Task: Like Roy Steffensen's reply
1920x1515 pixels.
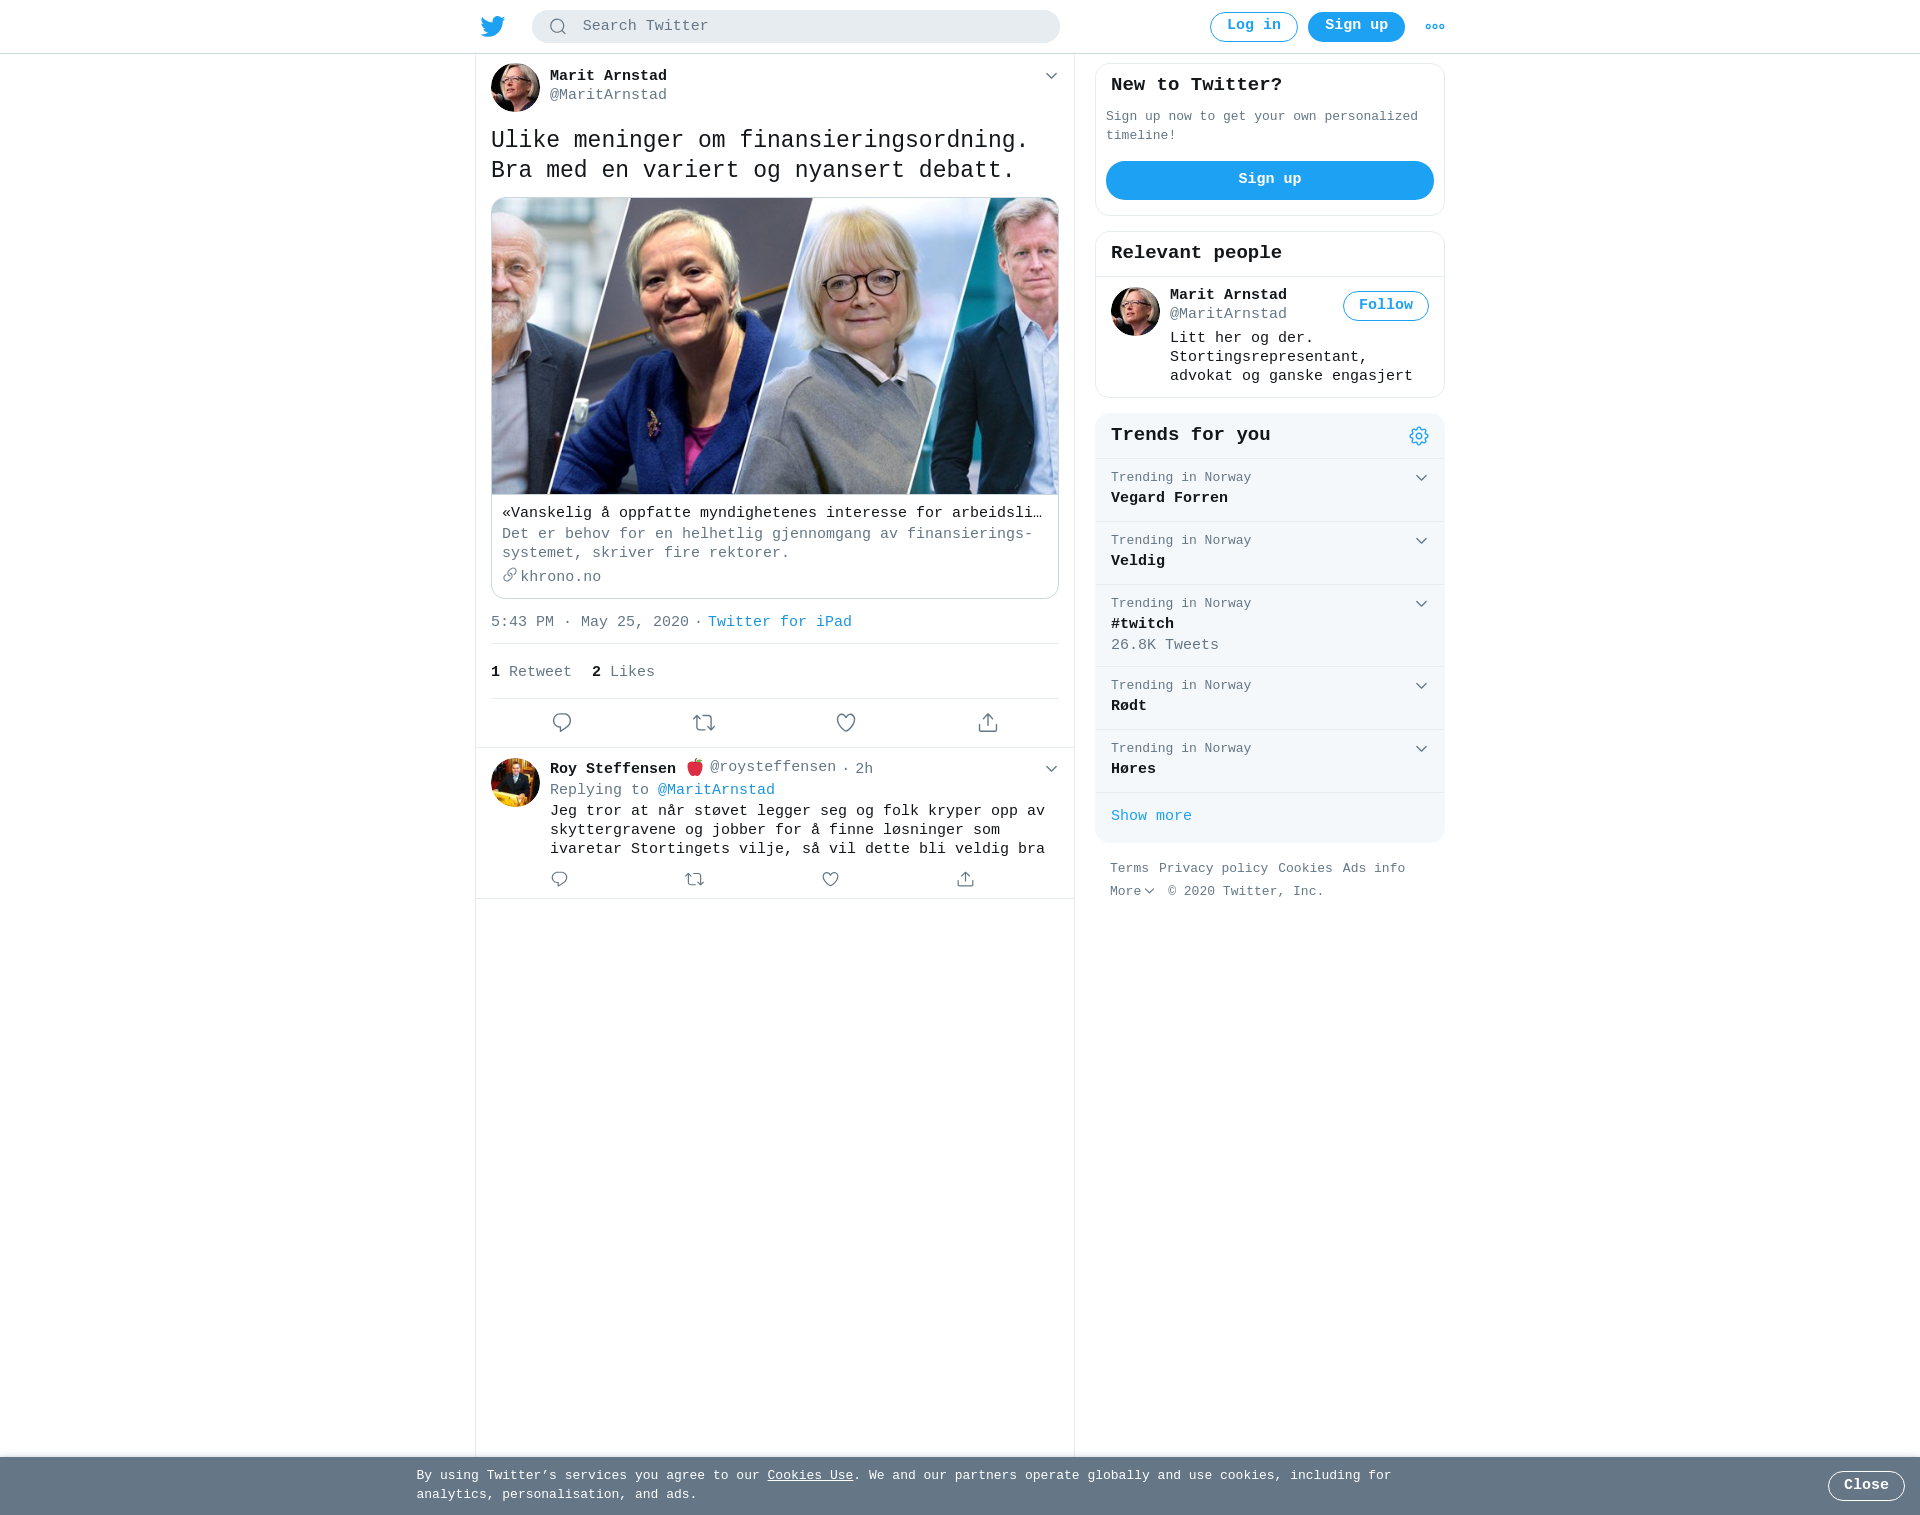Action: click(x=830, y=879)
